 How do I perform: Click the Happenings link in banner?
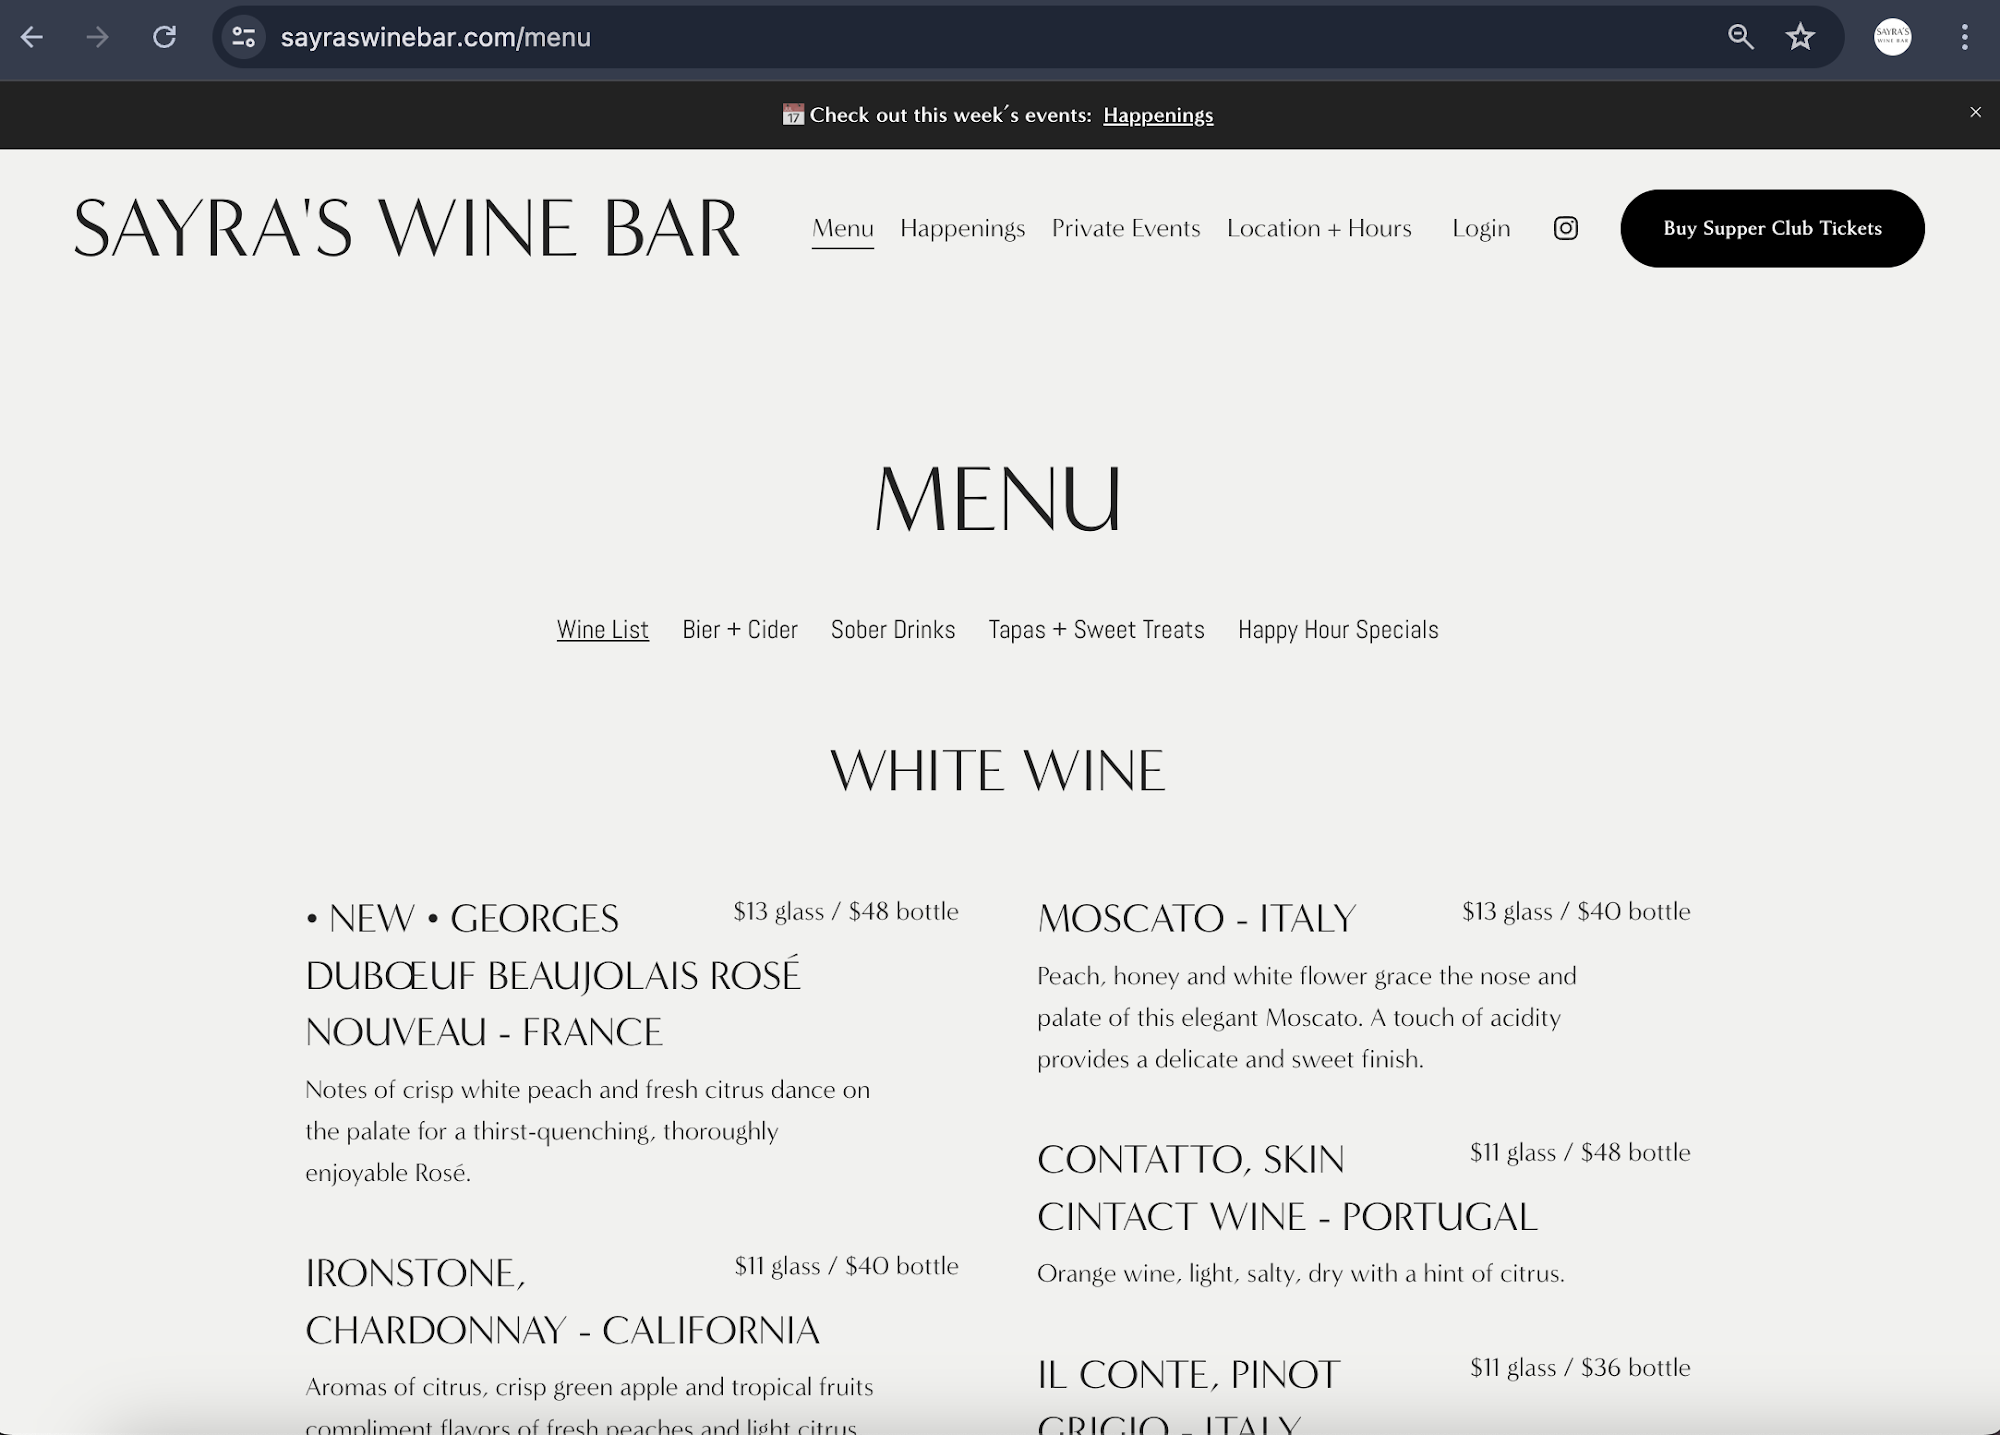pos(1158,115)
